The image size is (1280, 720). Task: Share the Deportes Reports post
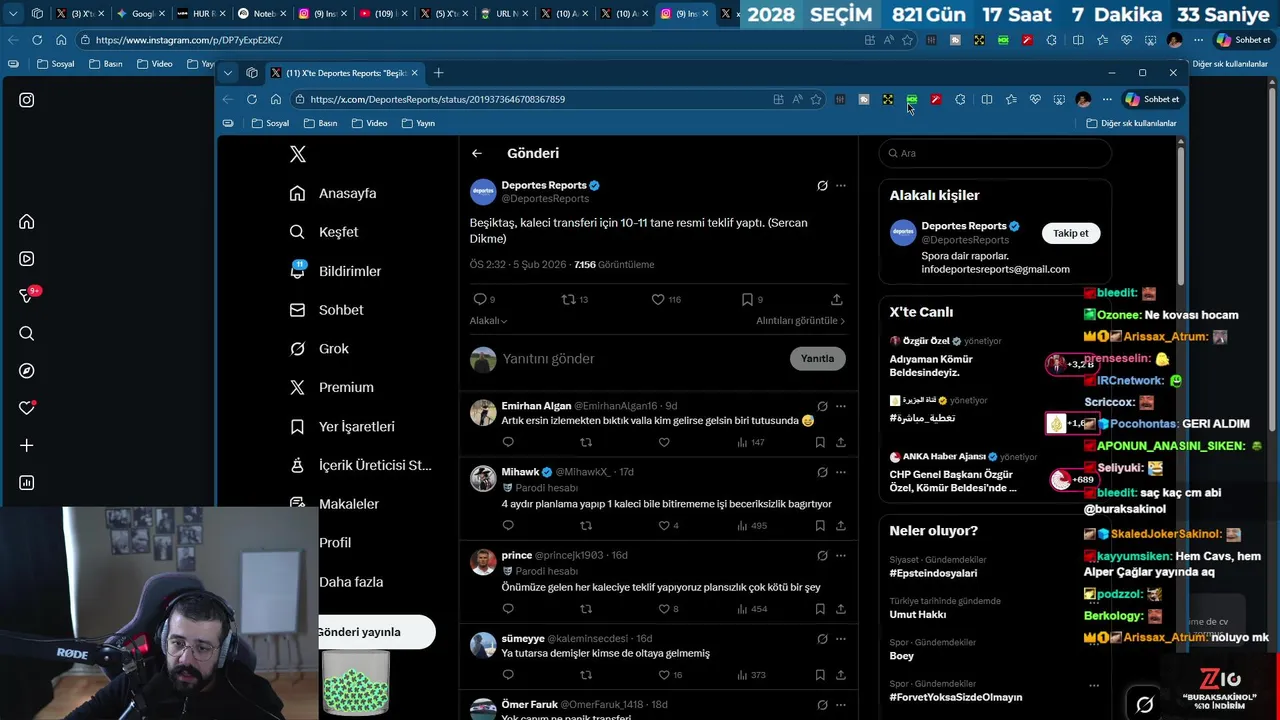[837, 299]
